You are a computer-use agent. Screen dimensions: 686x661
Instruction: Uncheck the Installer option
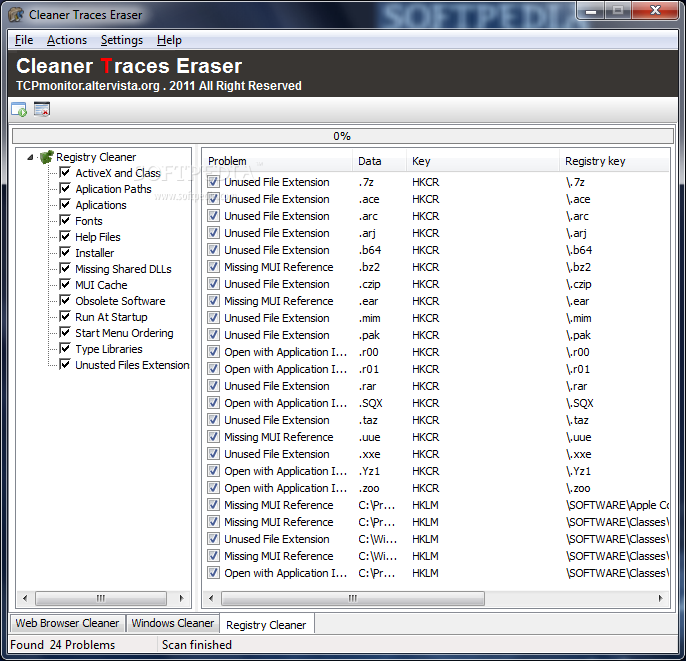(65, 252)
